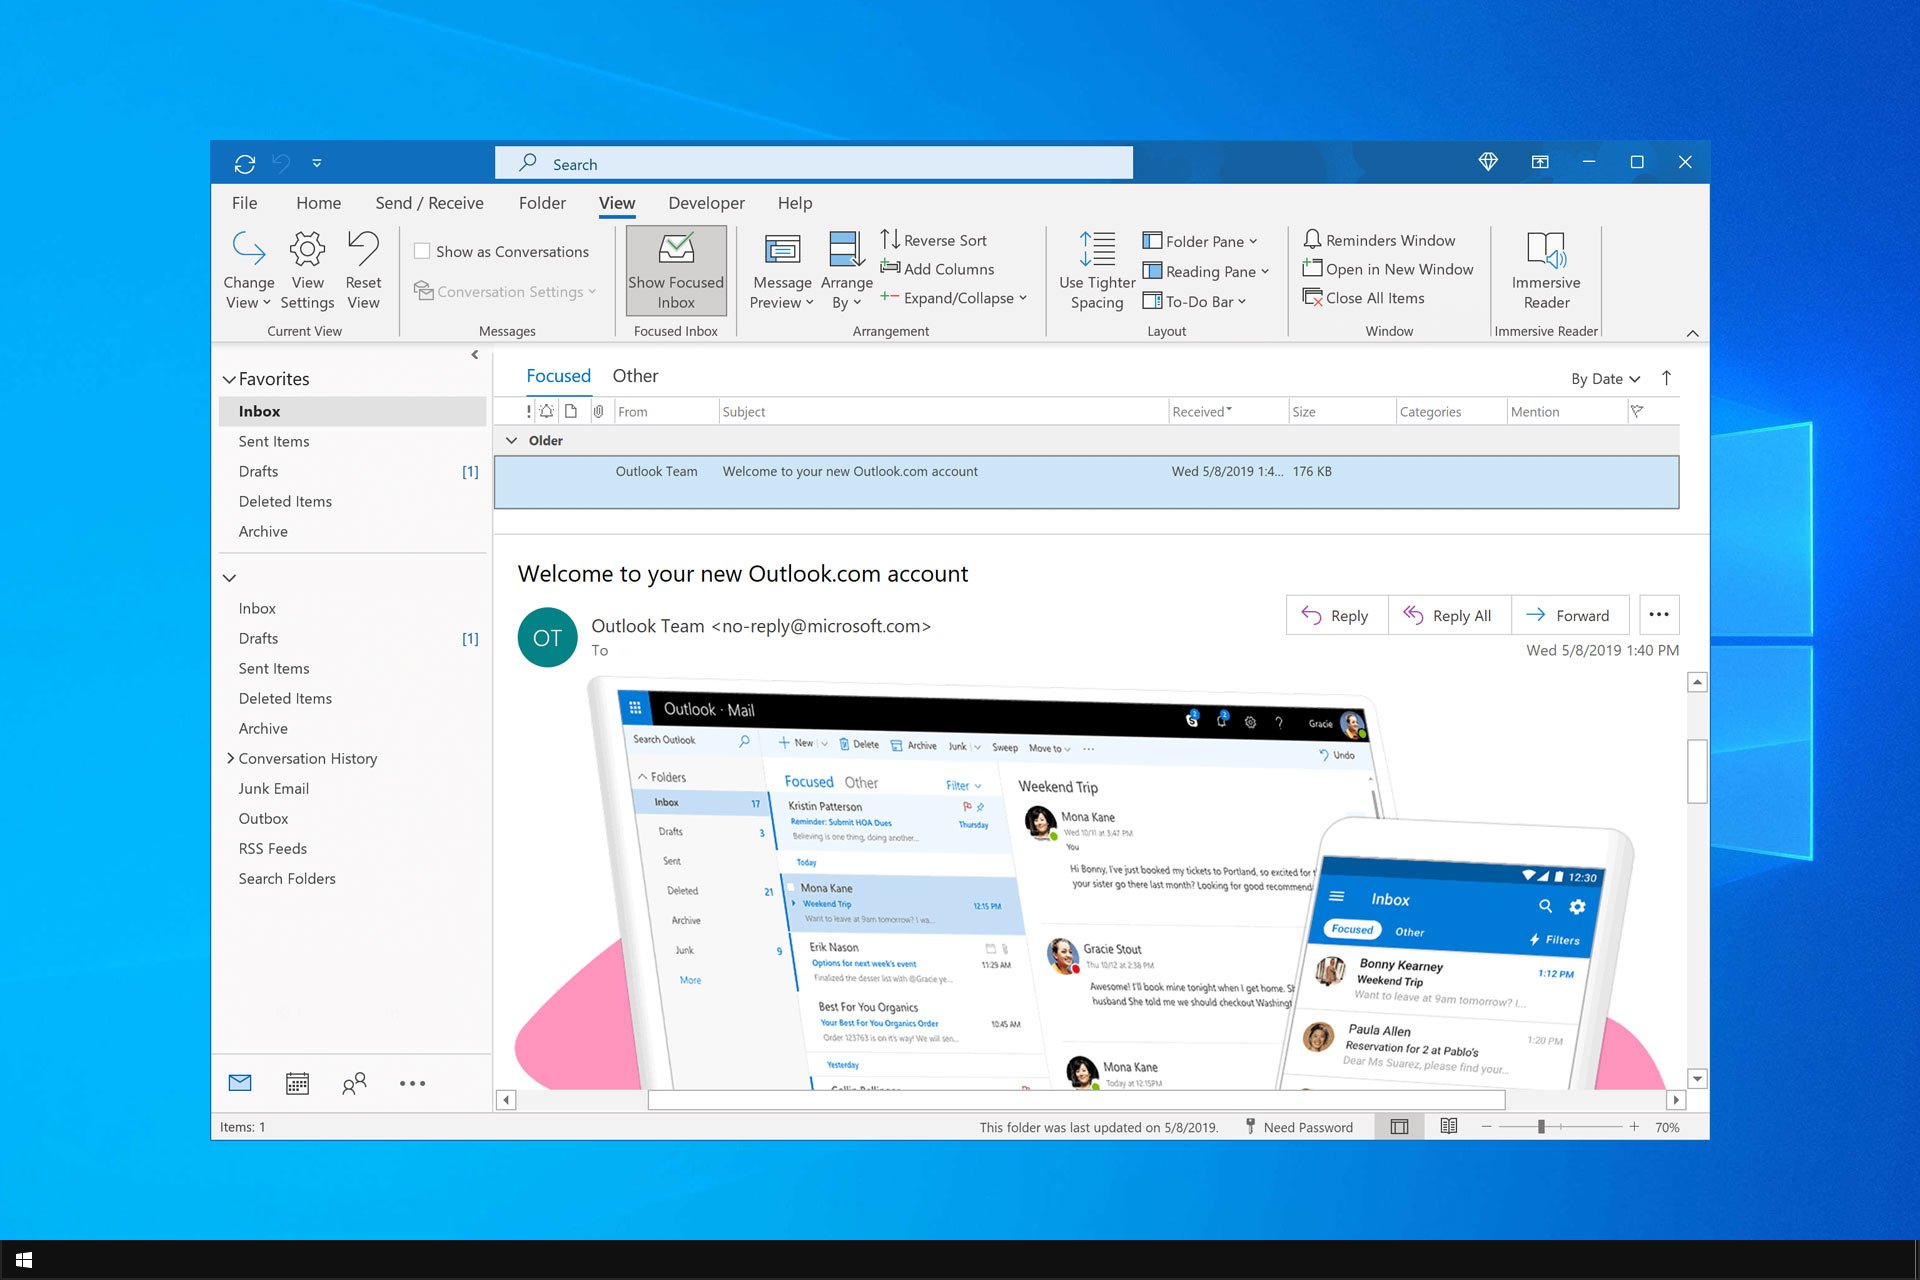
Task: Open the Change View button
Action: 248,270
